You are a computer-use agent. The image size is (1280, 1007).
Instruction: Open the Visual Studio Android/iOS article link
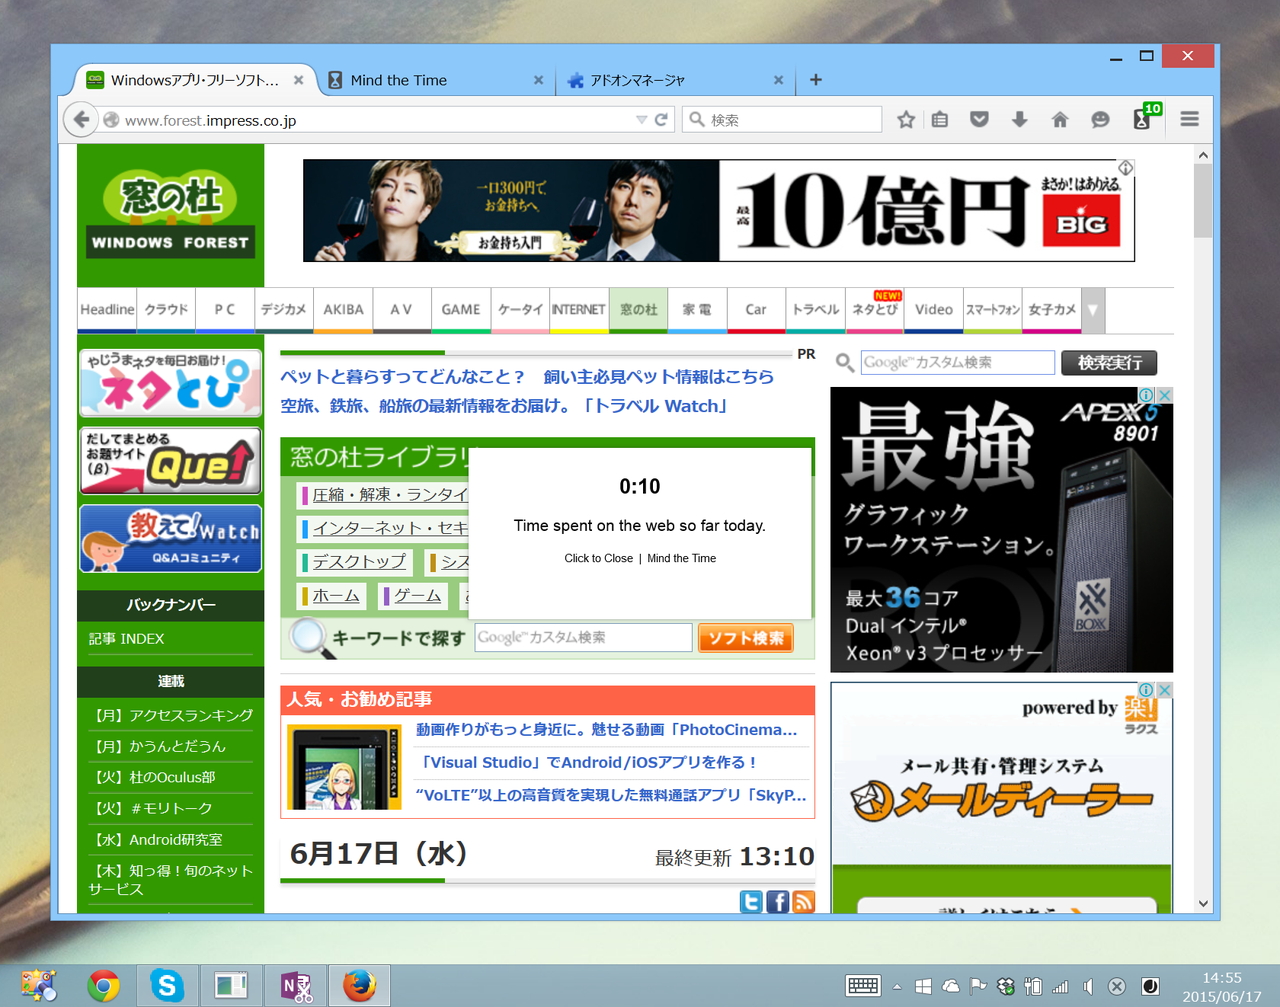point(588,762)
